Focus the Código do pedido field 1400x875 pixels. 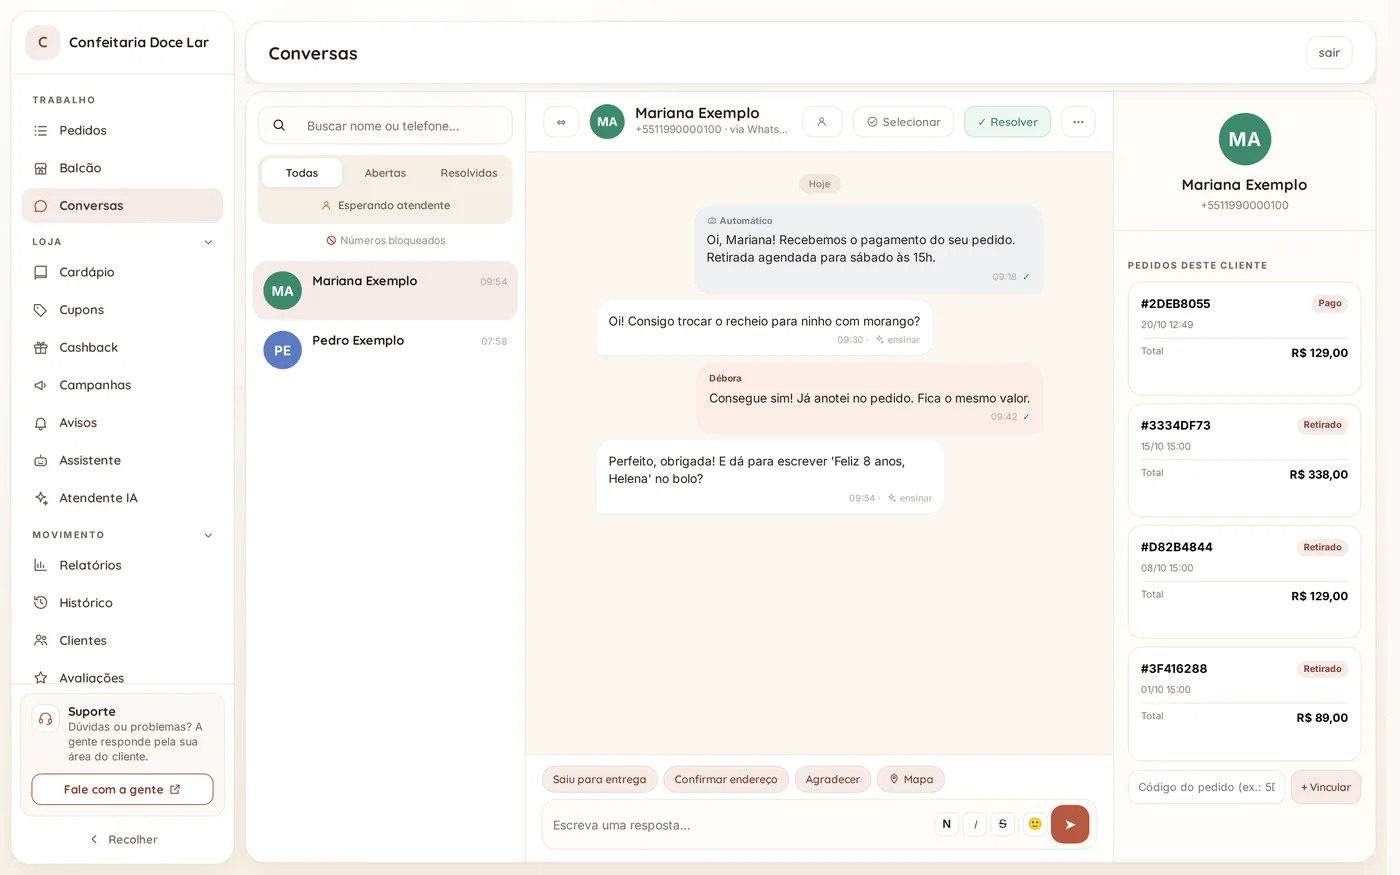coord(1206,788)
